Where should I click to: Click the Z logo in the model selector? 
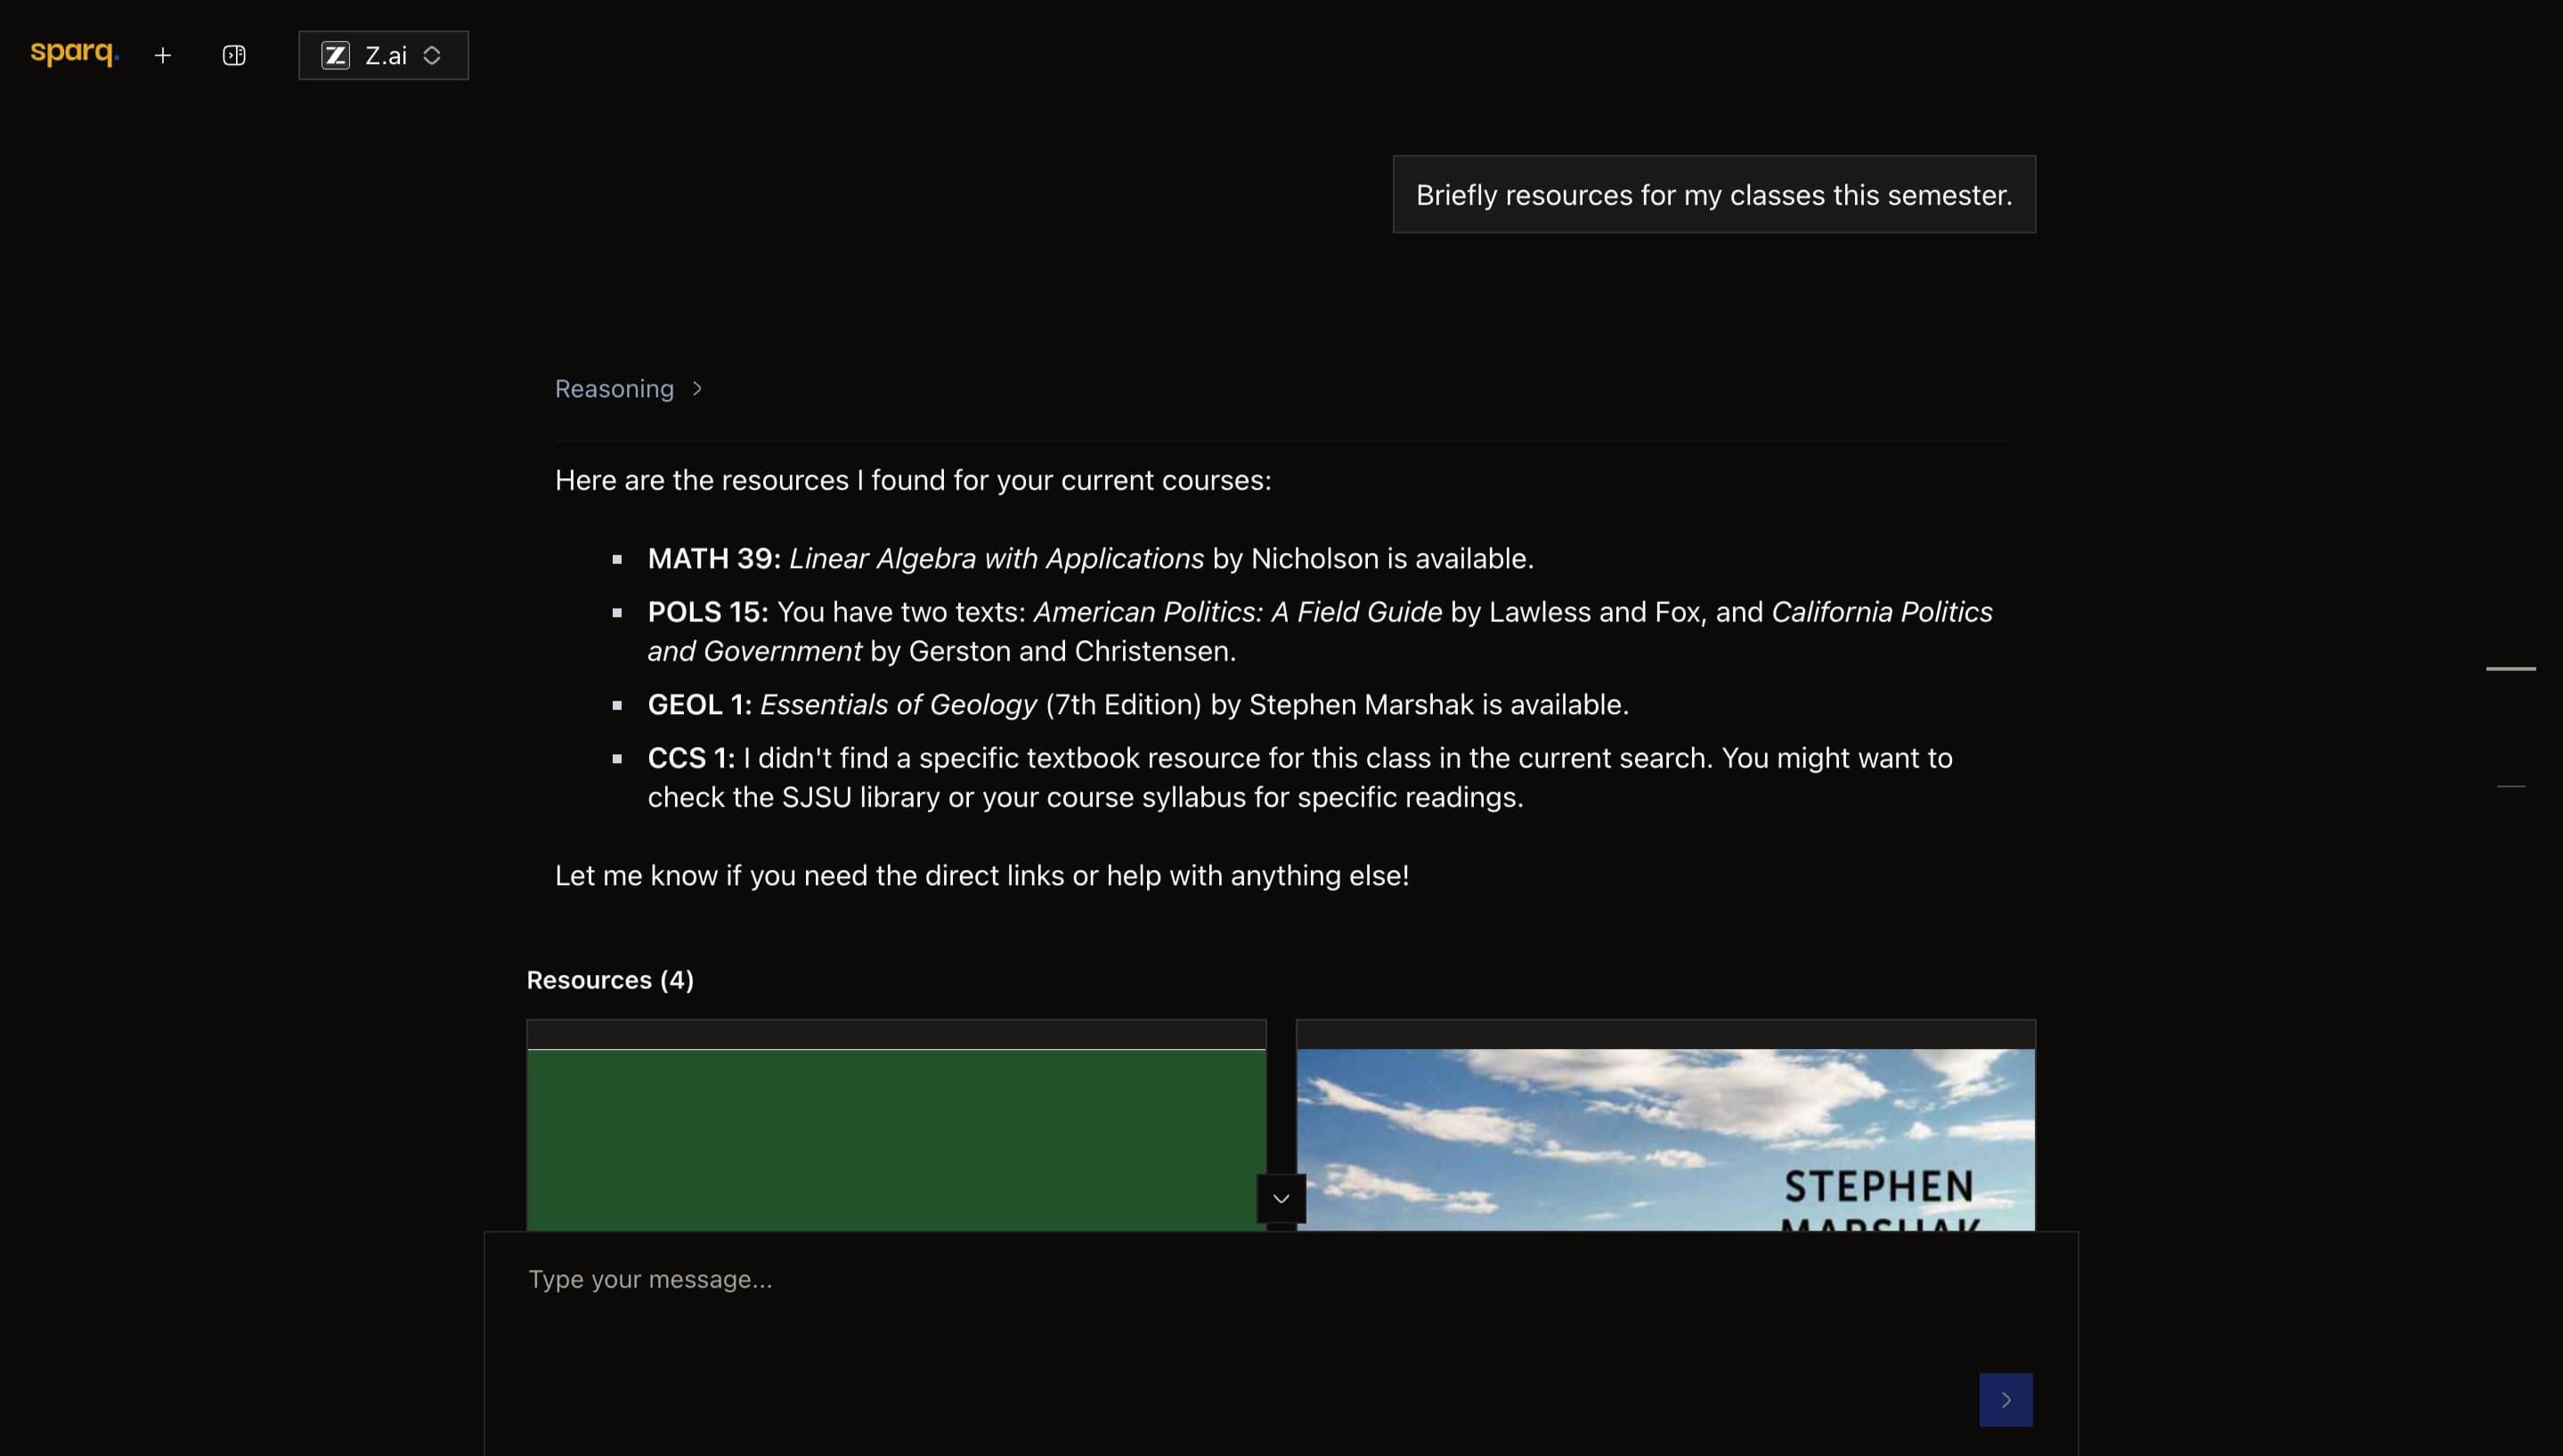(x=336, y=55)
